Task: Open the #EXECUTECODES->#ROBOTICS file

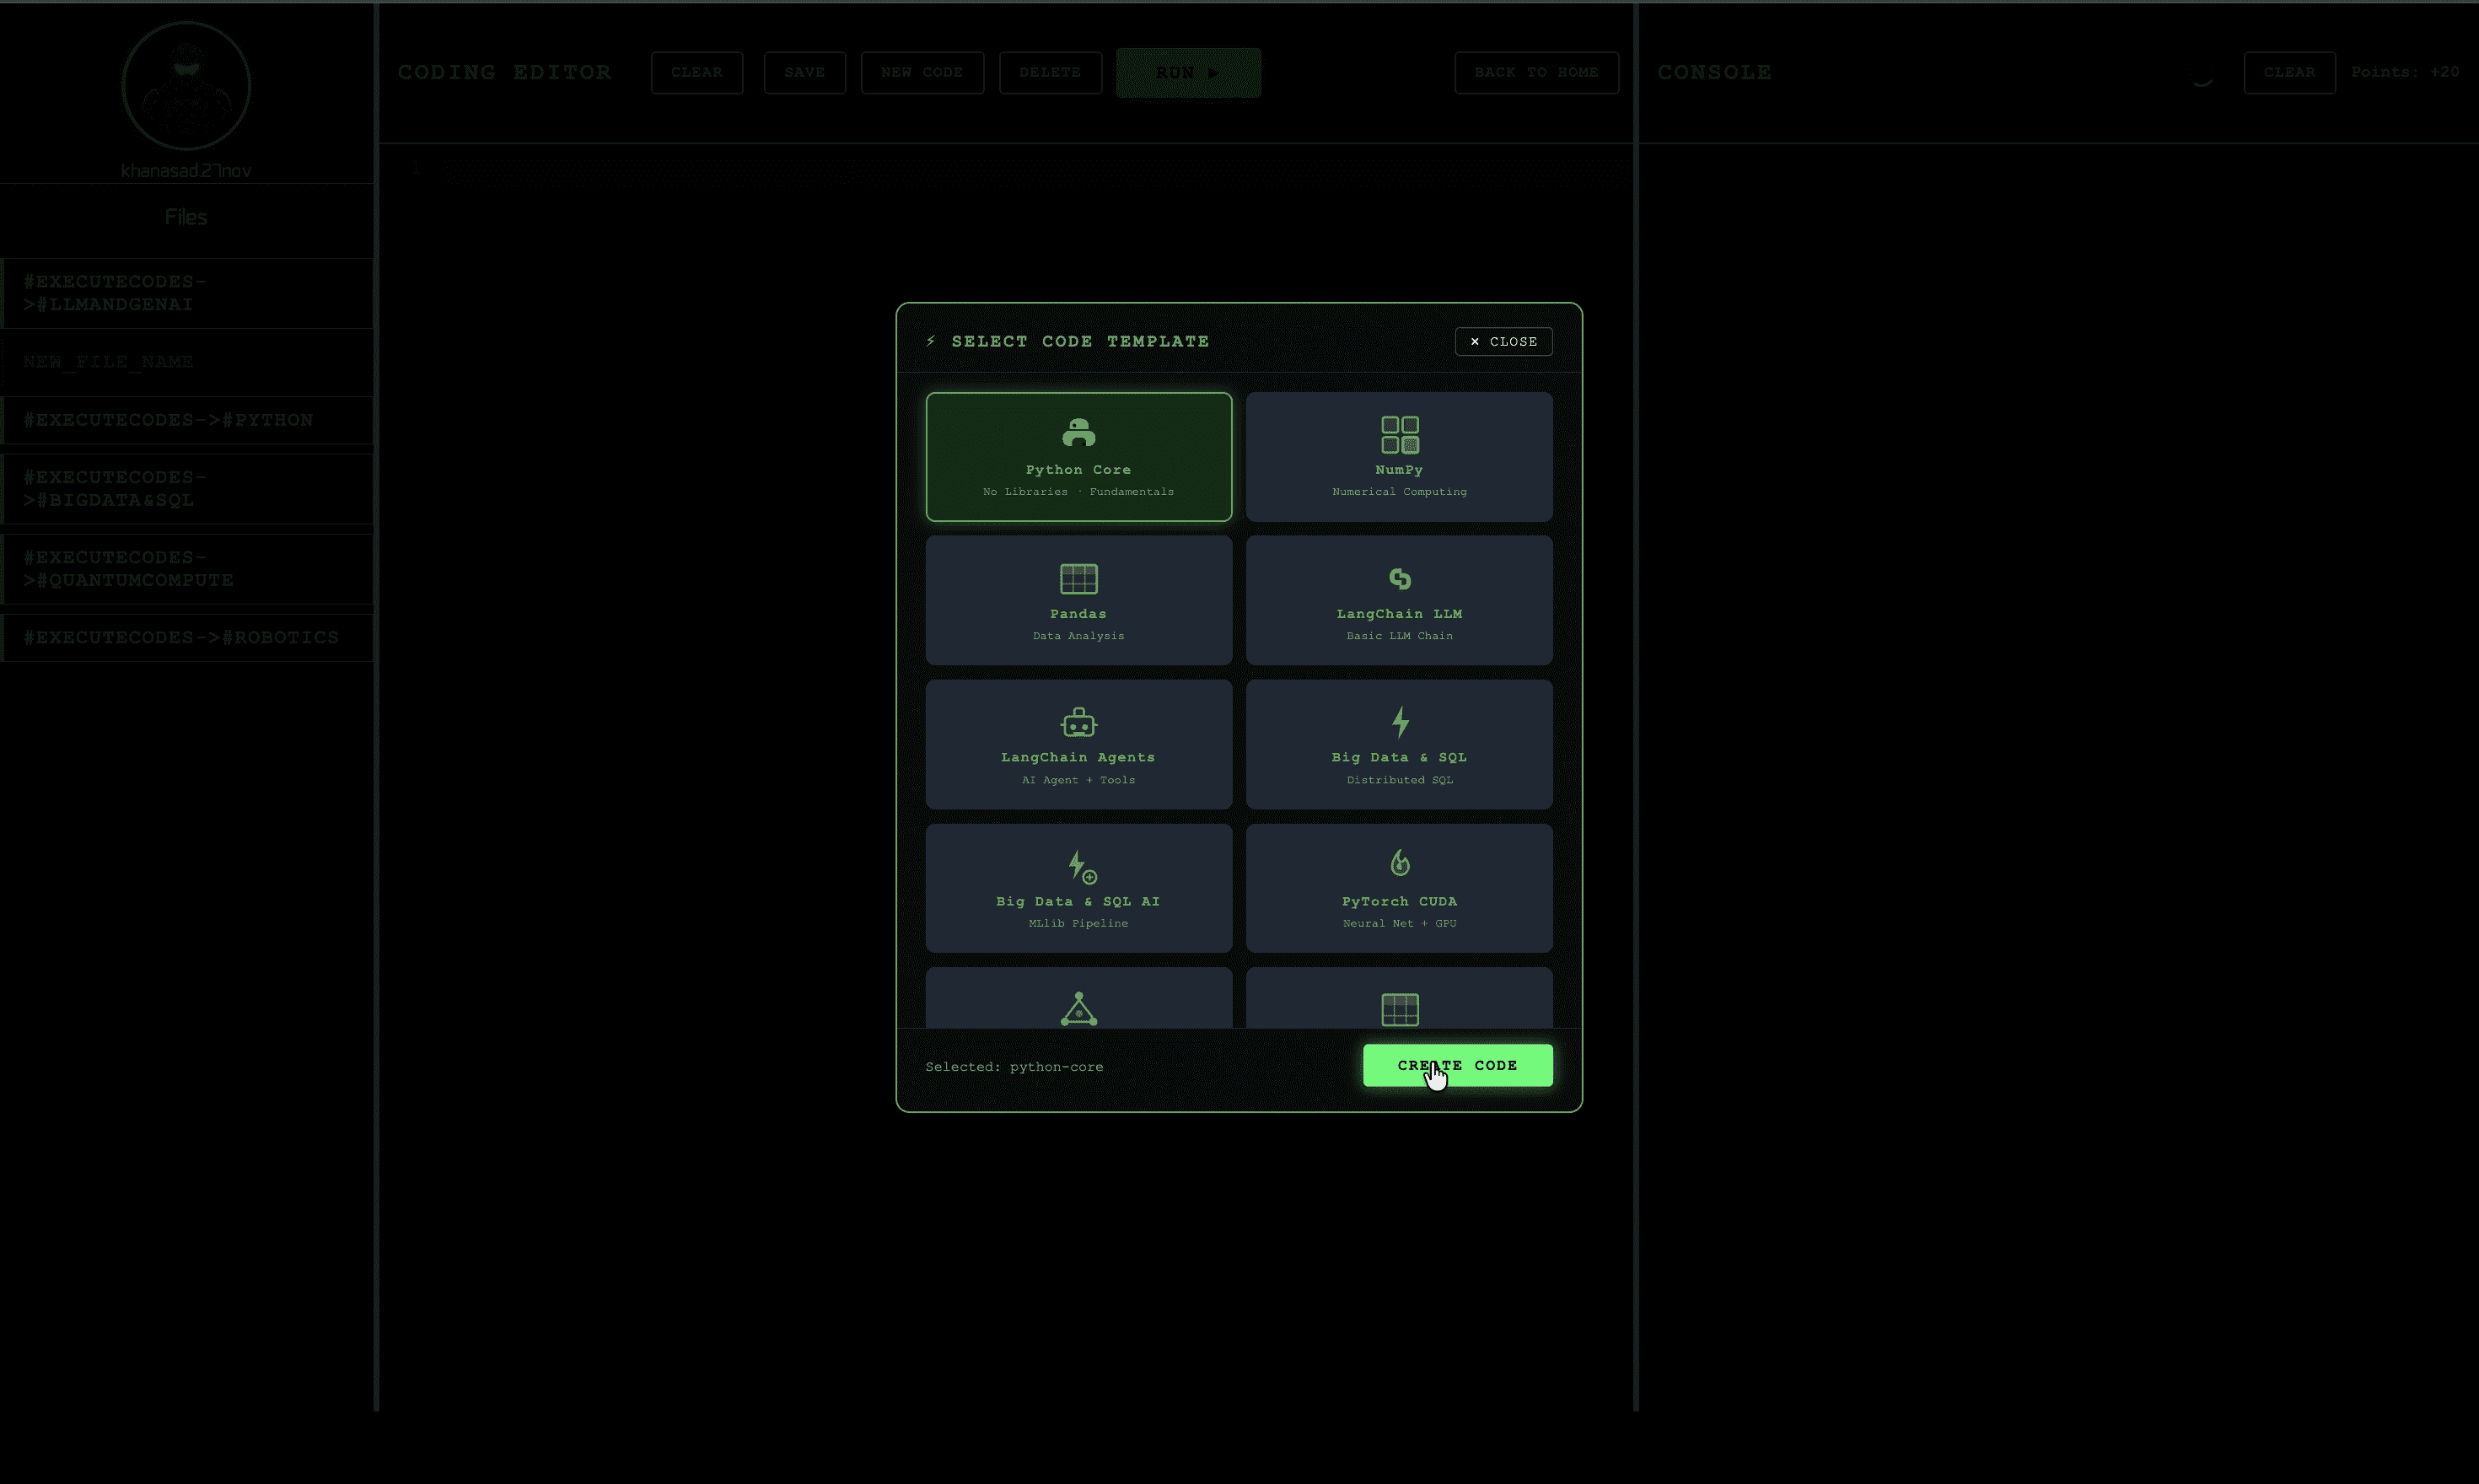Action: (188, 638)
